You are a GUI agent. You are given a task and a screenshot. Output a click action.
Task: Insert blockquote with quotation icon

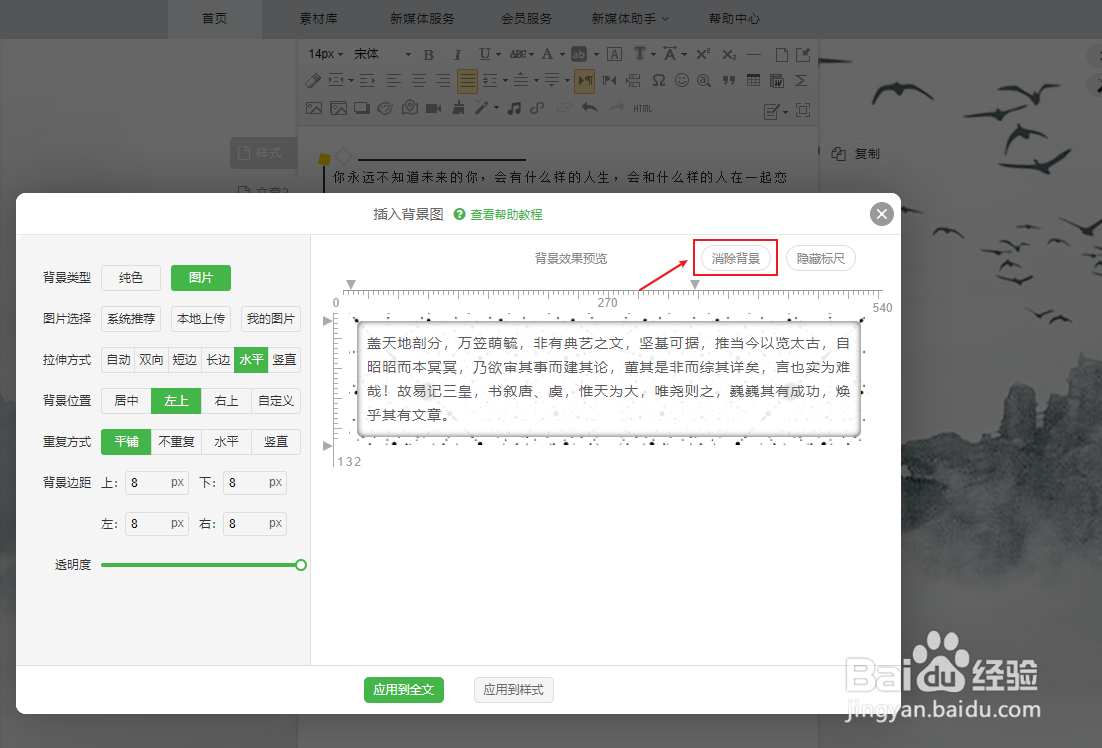point(729,81)
